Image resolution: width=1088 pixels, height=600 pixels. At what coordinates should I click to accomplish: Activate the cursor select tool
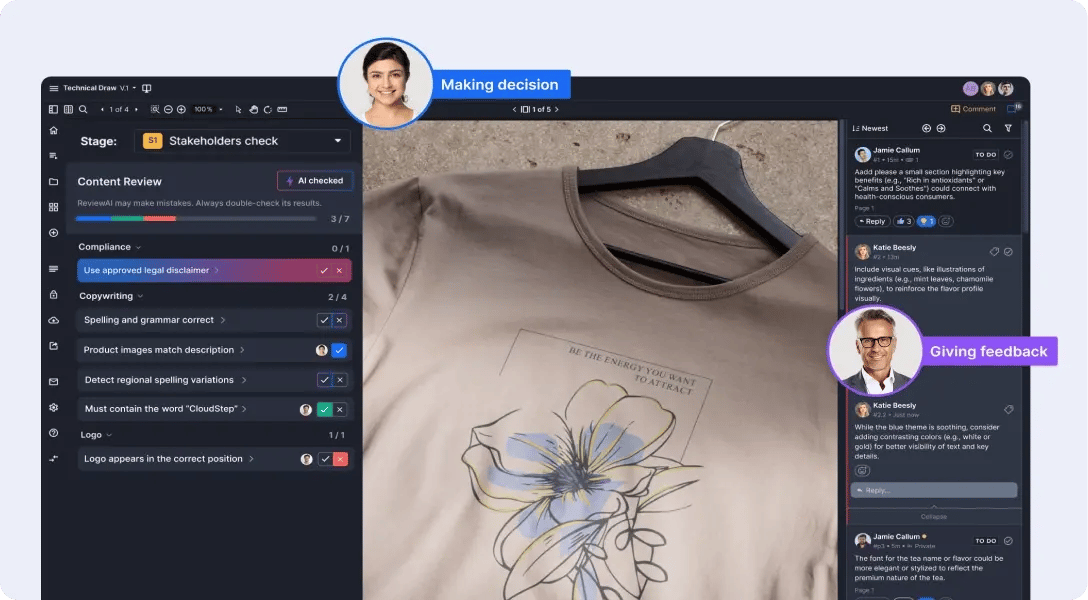click(x=238, y=107)
